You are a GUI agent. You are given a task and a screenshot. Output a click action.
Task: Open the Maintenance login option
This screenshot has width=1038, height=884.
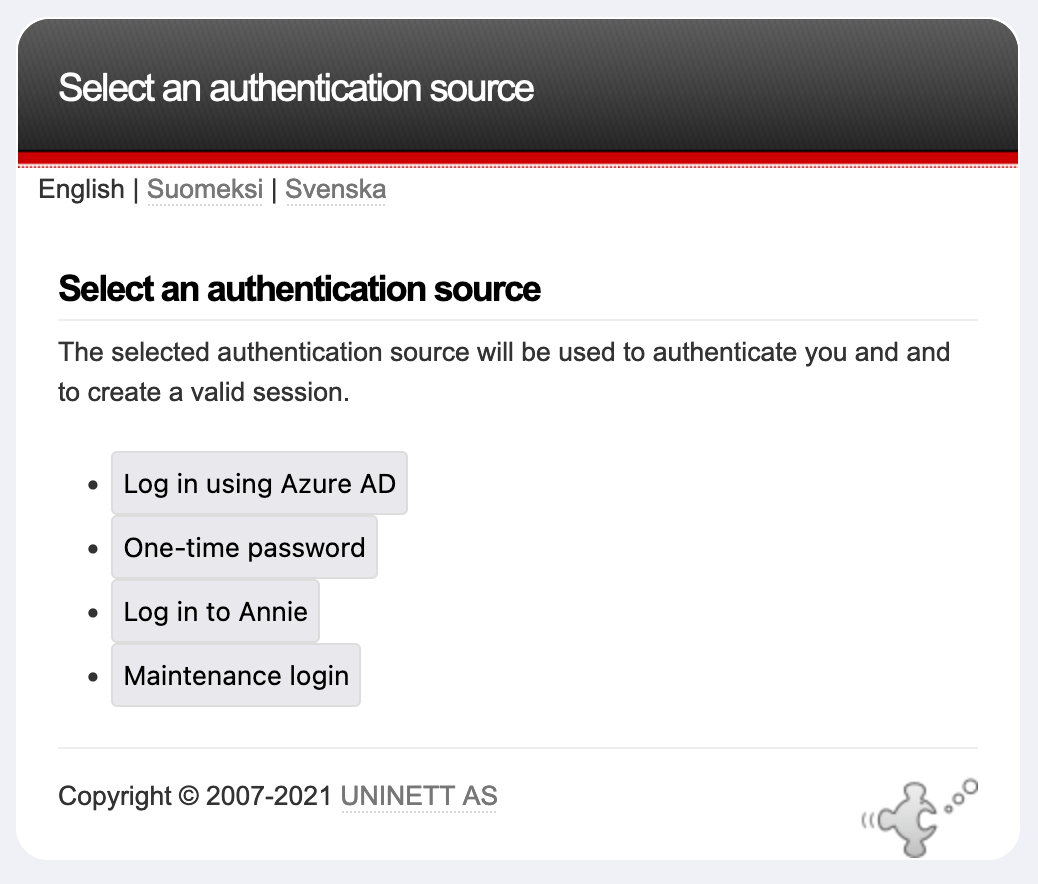pos(236,675)
